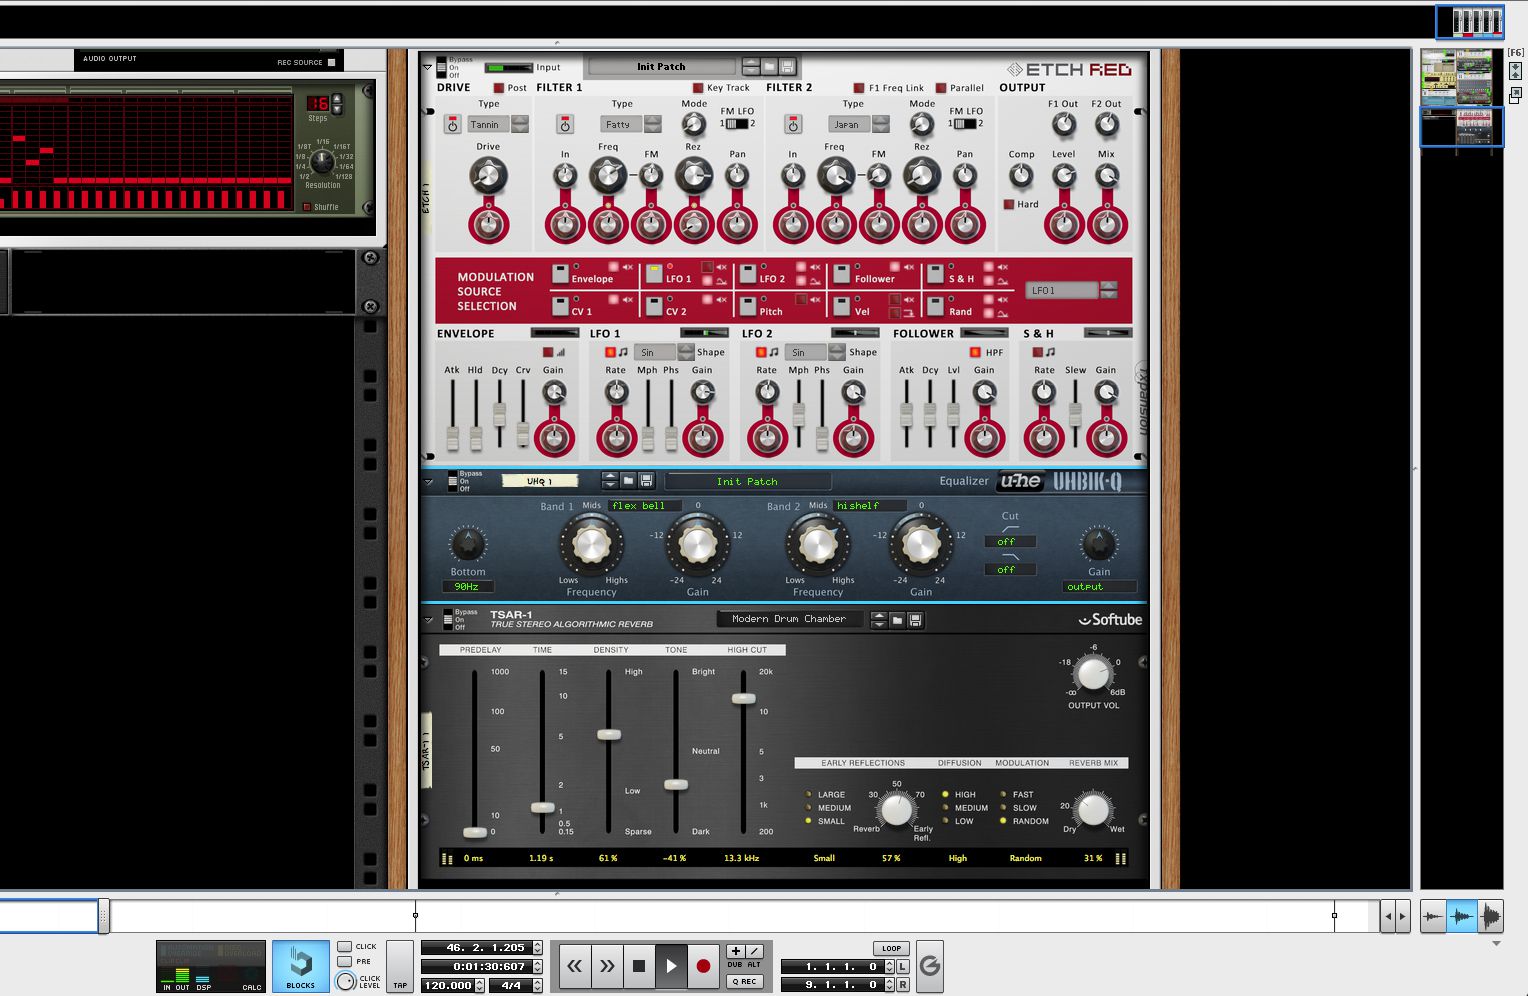Click the TAP tempo button
This screenshot has width=1528, height=996.
point(400,966)
